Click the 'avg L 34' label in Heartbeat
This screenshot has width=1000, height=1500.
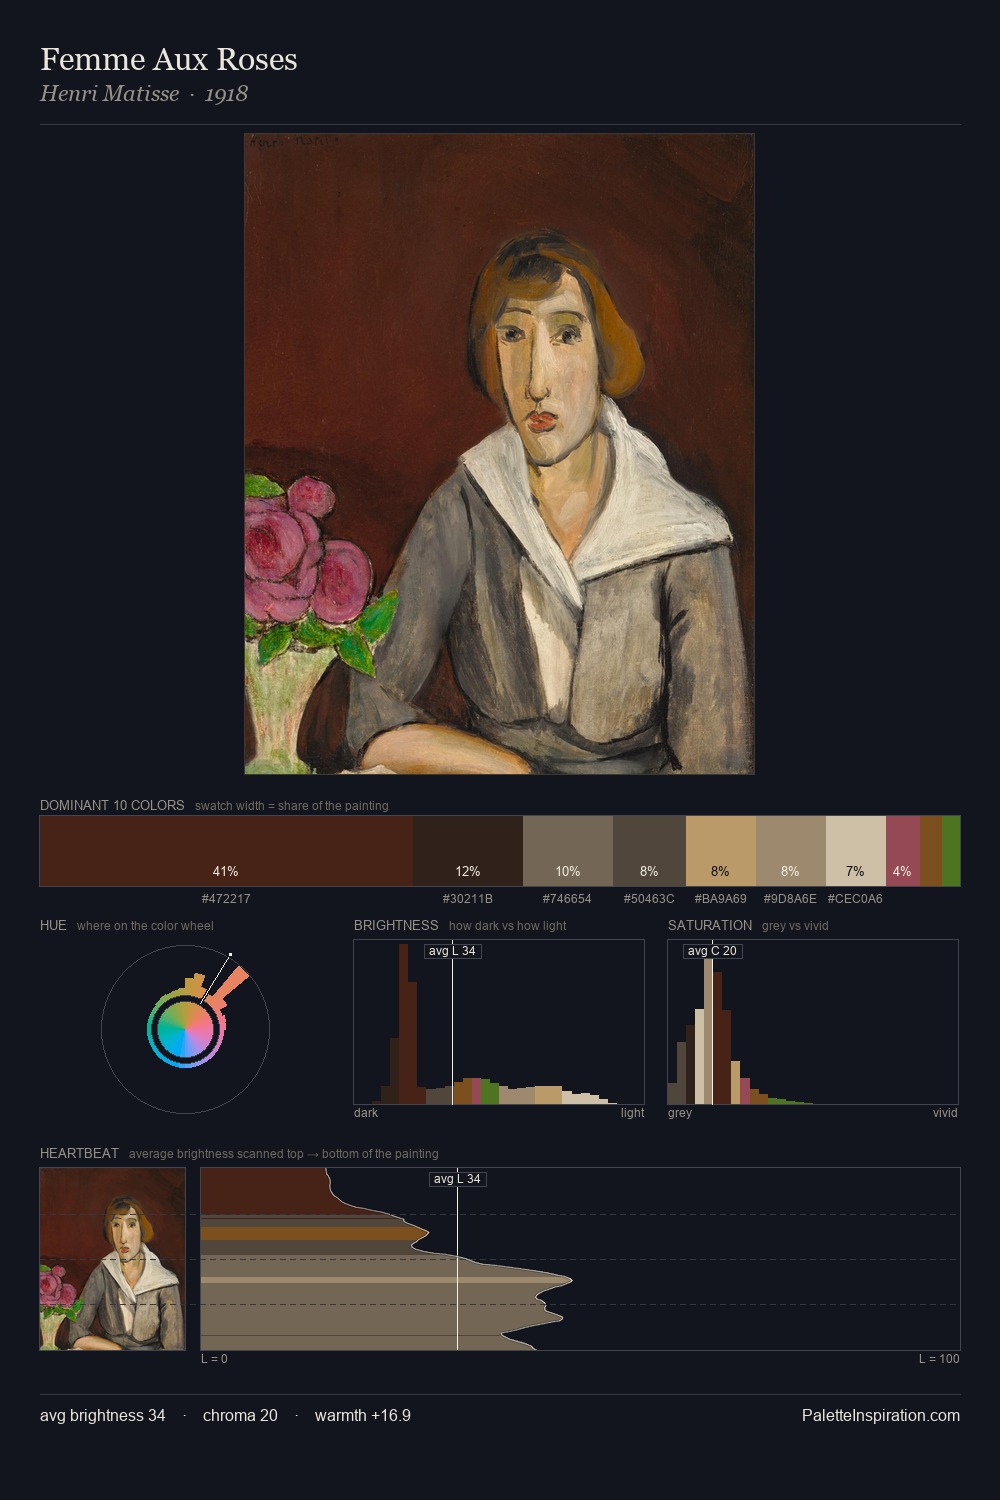457,1179
